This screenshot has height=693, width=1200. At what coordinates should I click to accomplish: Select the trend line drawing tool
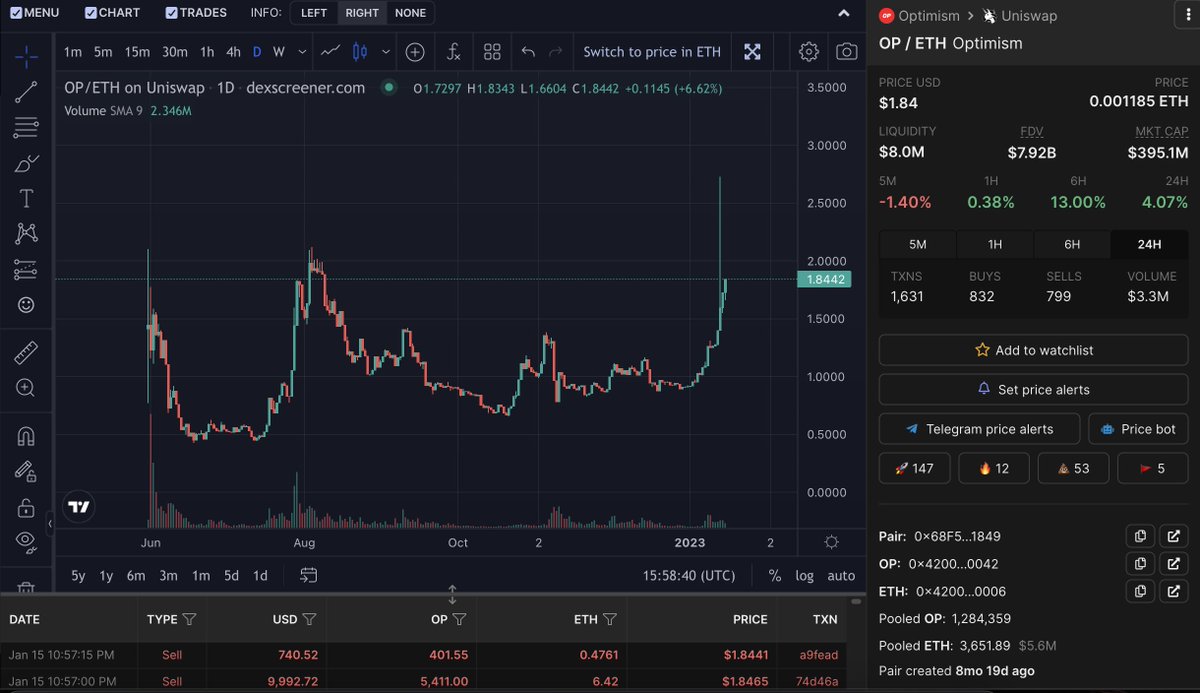(27, 92)
